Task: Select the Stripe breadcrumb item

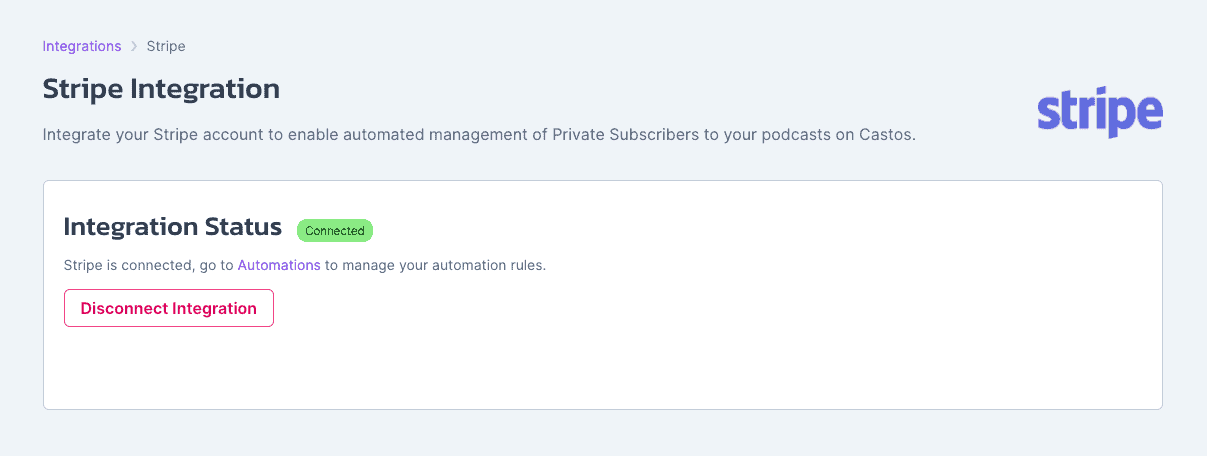Action: pos(166,46)
